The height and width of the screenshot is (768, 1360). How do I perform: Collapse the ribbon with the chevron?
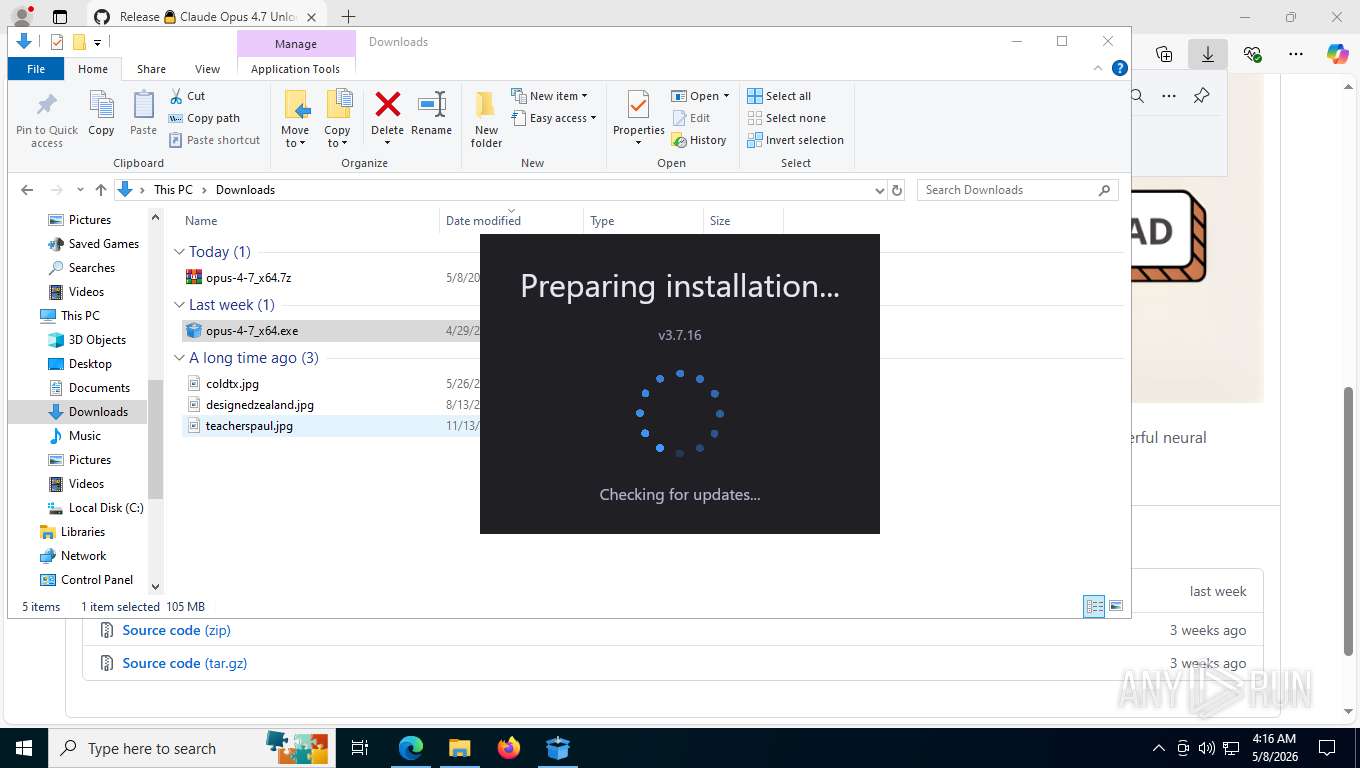click(1099, 69)
